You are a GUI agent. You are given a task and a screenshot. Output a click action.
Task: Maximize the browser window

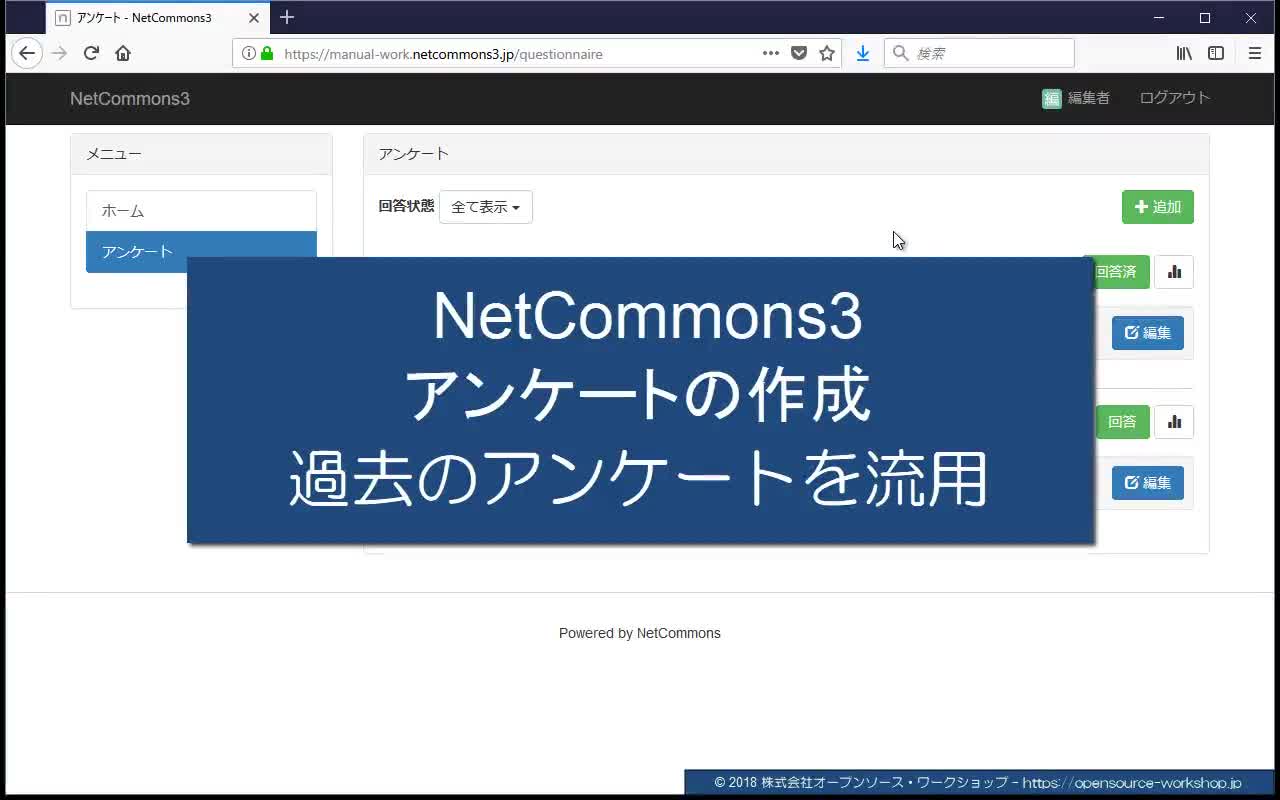1205,18
